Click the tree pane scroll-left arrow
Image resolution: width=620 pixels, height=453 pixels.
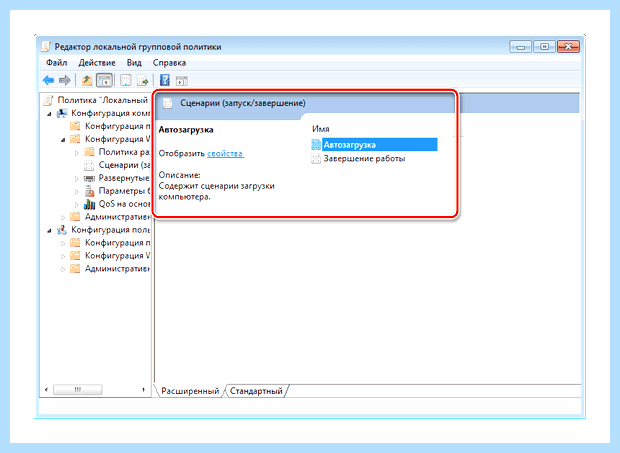click(x=46, y=390)
